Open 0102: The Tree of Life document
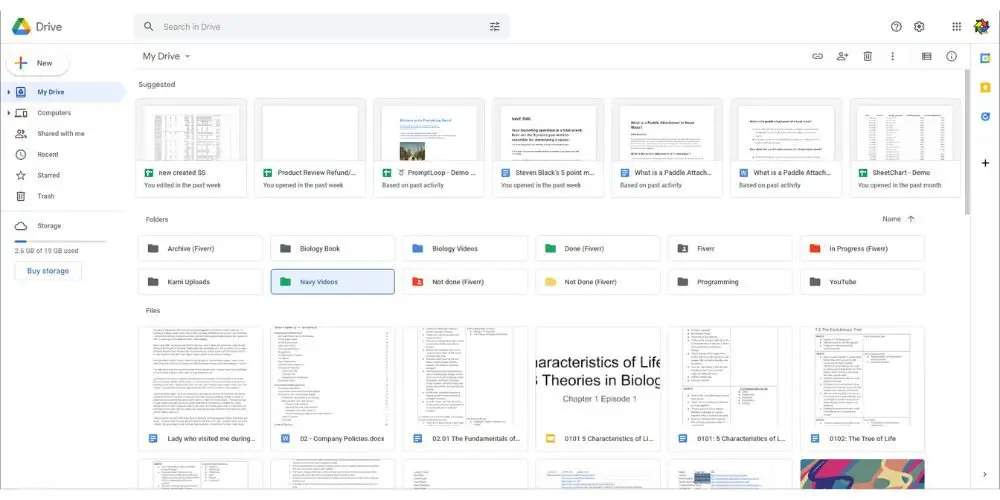This screenshot has width=1000, height=500. tap(862, 389)
